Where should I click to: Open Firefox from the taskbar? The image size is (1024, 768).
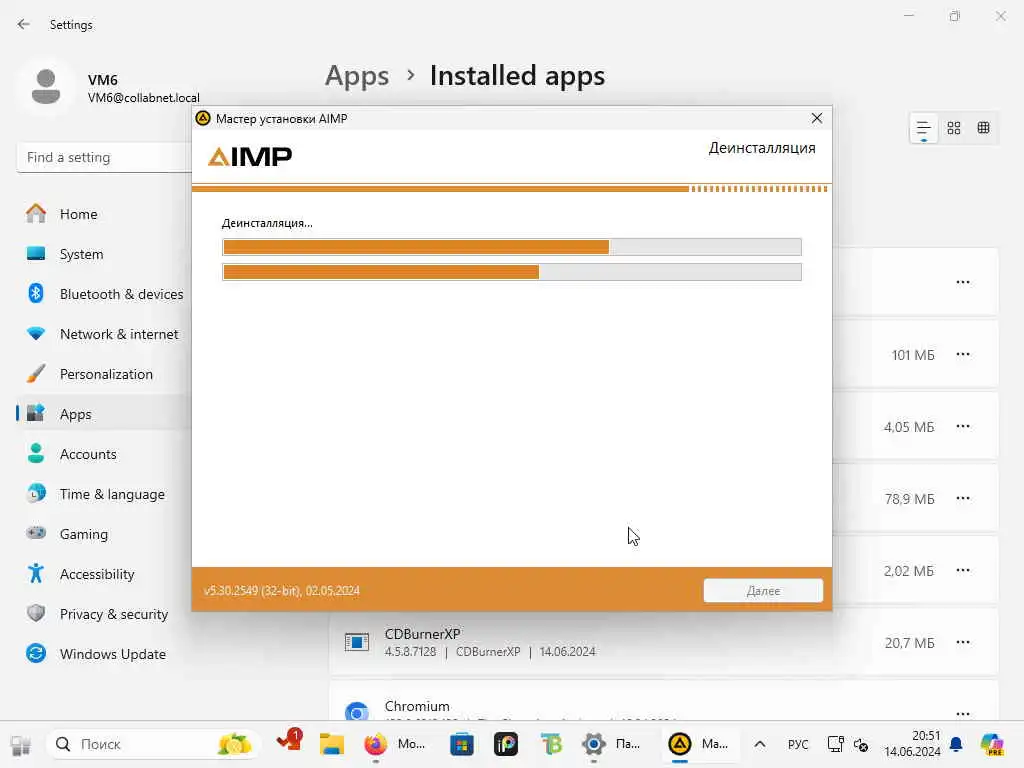click(376, 744)
